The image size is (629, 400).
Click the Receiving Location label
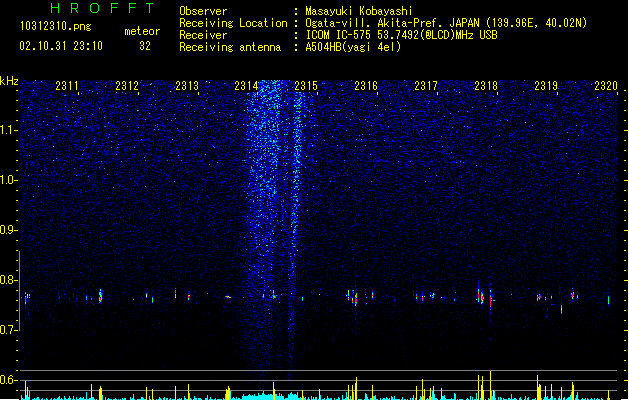point(233,23)
